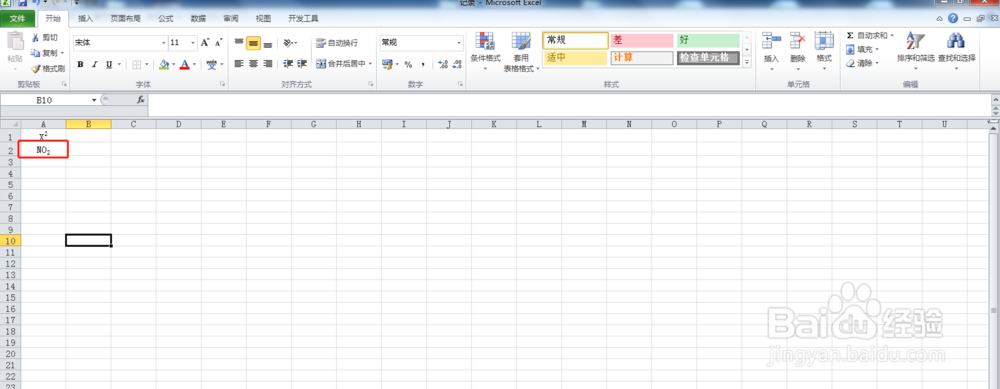Image resolution: width=1000 pixels, height=389 pixels.
Task: Apply the cell borders icon
Action: click(x=136, y=64)
